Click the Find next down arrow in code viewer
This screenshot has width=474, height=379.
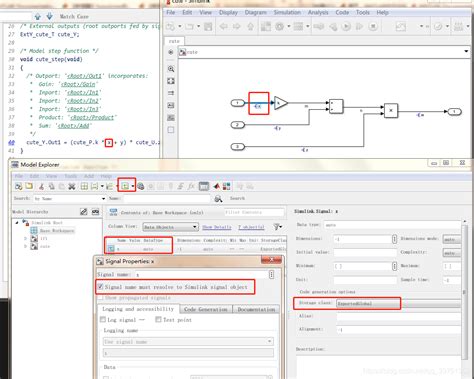coord(49,16)
